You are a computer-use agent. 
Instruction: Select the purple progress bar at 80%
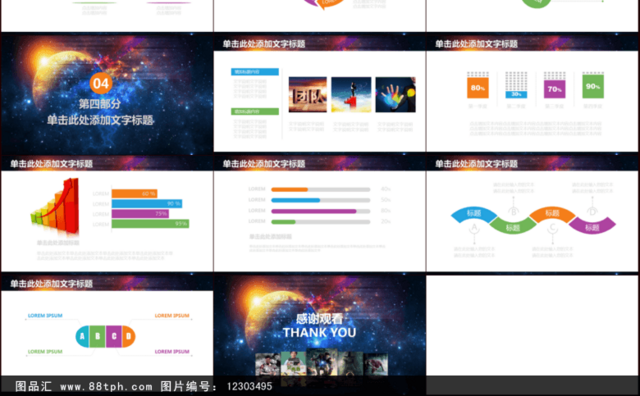click(x=313, y=211)
